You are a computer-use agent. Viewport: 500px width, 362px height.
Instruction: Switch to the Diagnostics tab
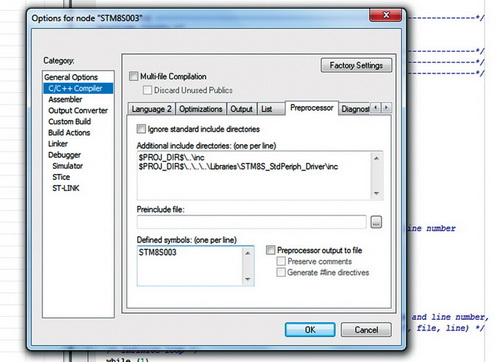(355, 109)
